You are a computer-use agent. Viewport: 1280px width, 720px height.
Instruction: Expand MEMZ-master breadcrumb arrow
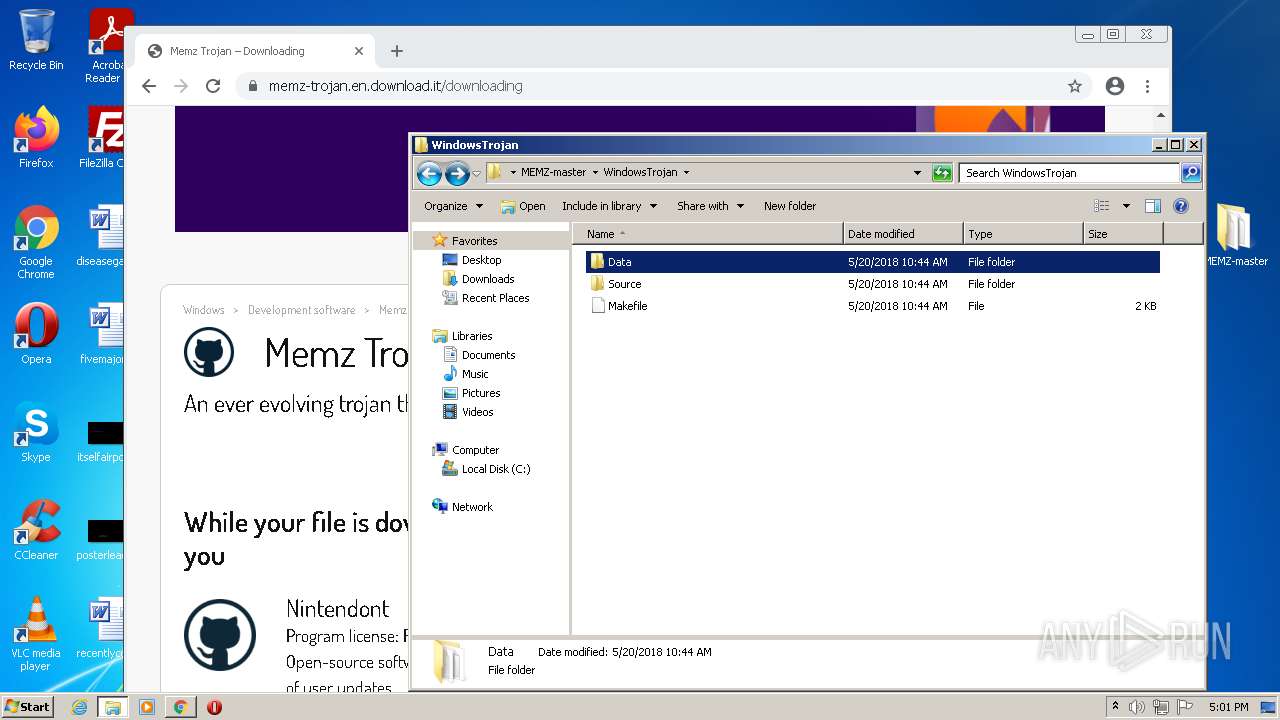pos(597,173)
